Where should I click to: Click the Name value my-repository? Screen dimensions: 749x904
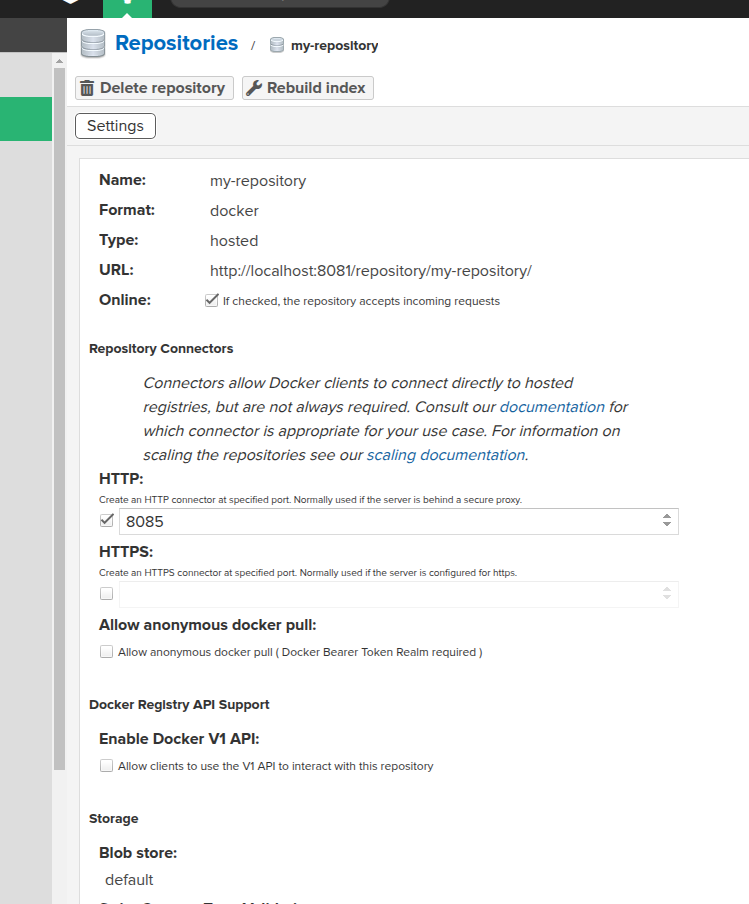click(x=258, y=181)
